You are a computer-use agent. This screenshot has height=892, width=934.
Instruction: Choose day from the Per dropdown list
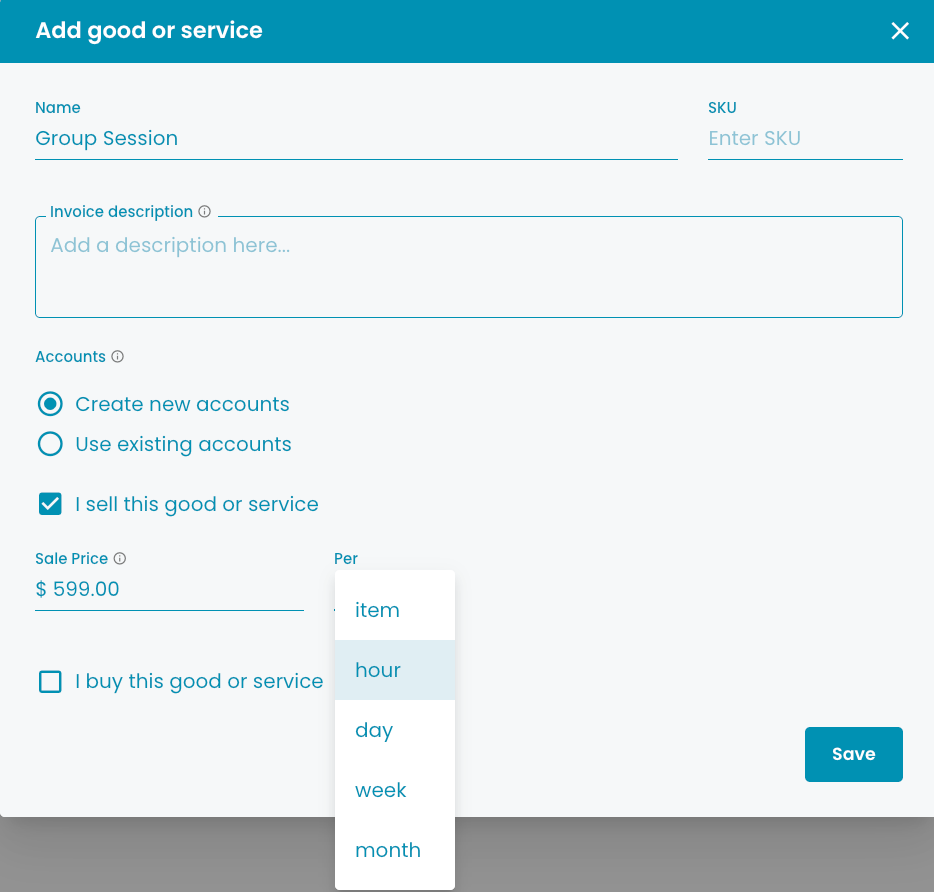(395, 730)
